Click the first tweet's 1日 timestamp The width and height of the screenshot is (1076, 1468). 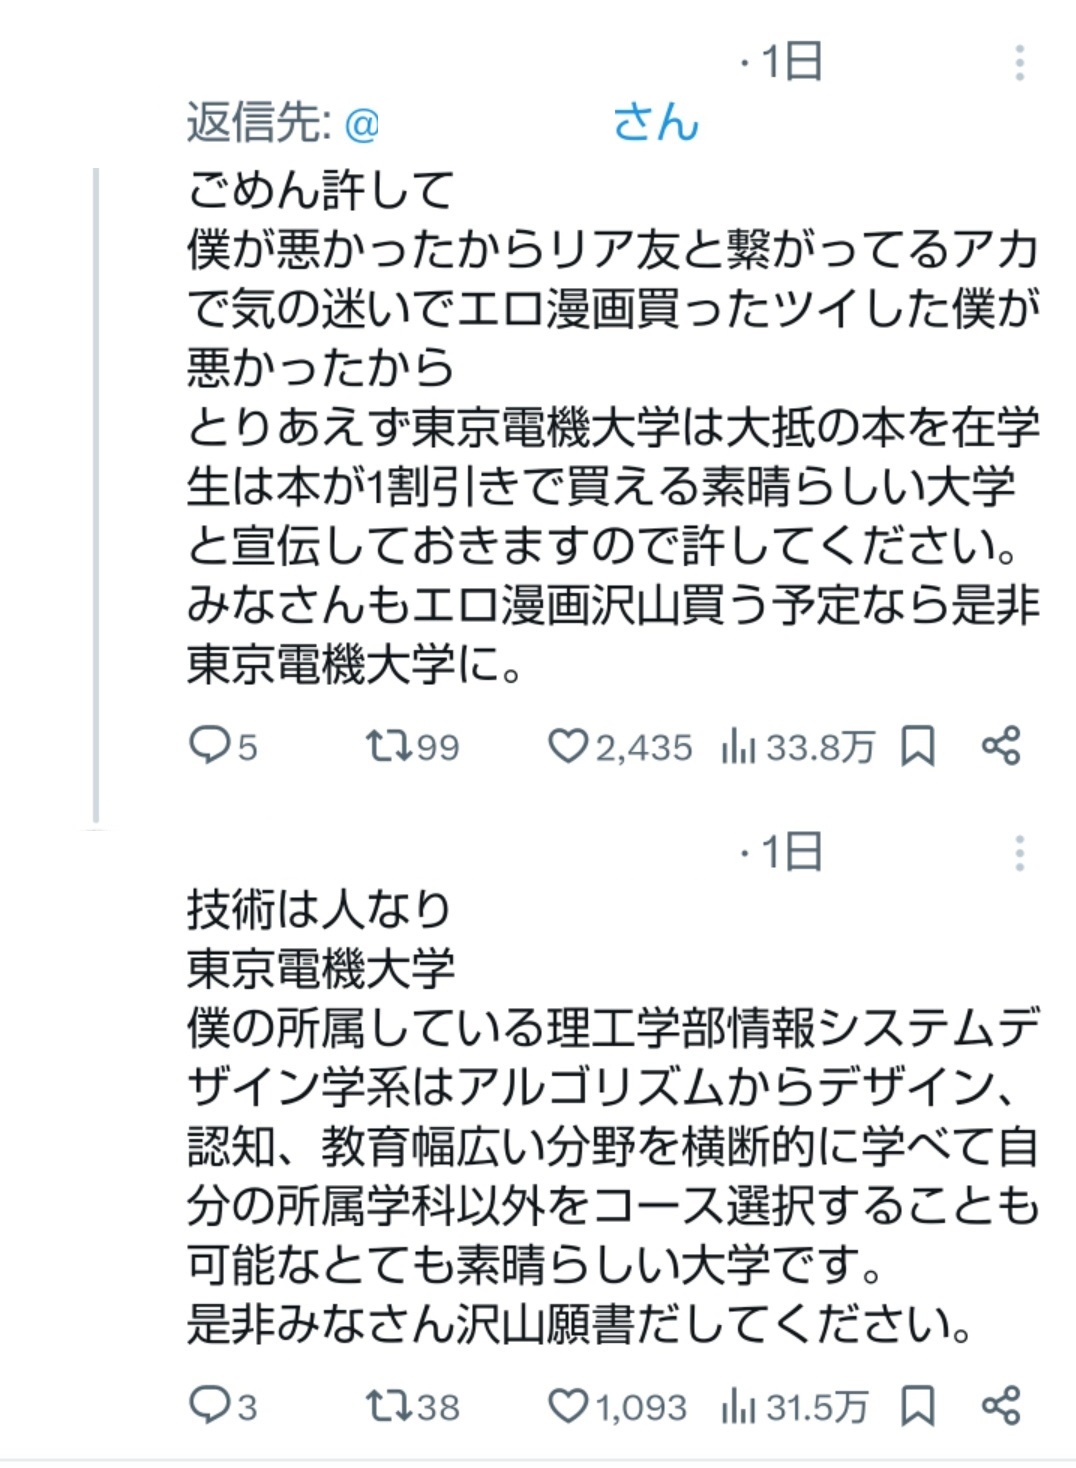791,62
